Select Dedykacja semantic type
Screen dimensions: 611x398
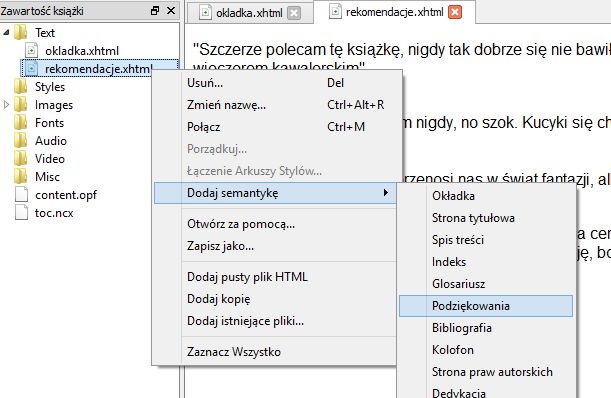[x=486, y=391]
